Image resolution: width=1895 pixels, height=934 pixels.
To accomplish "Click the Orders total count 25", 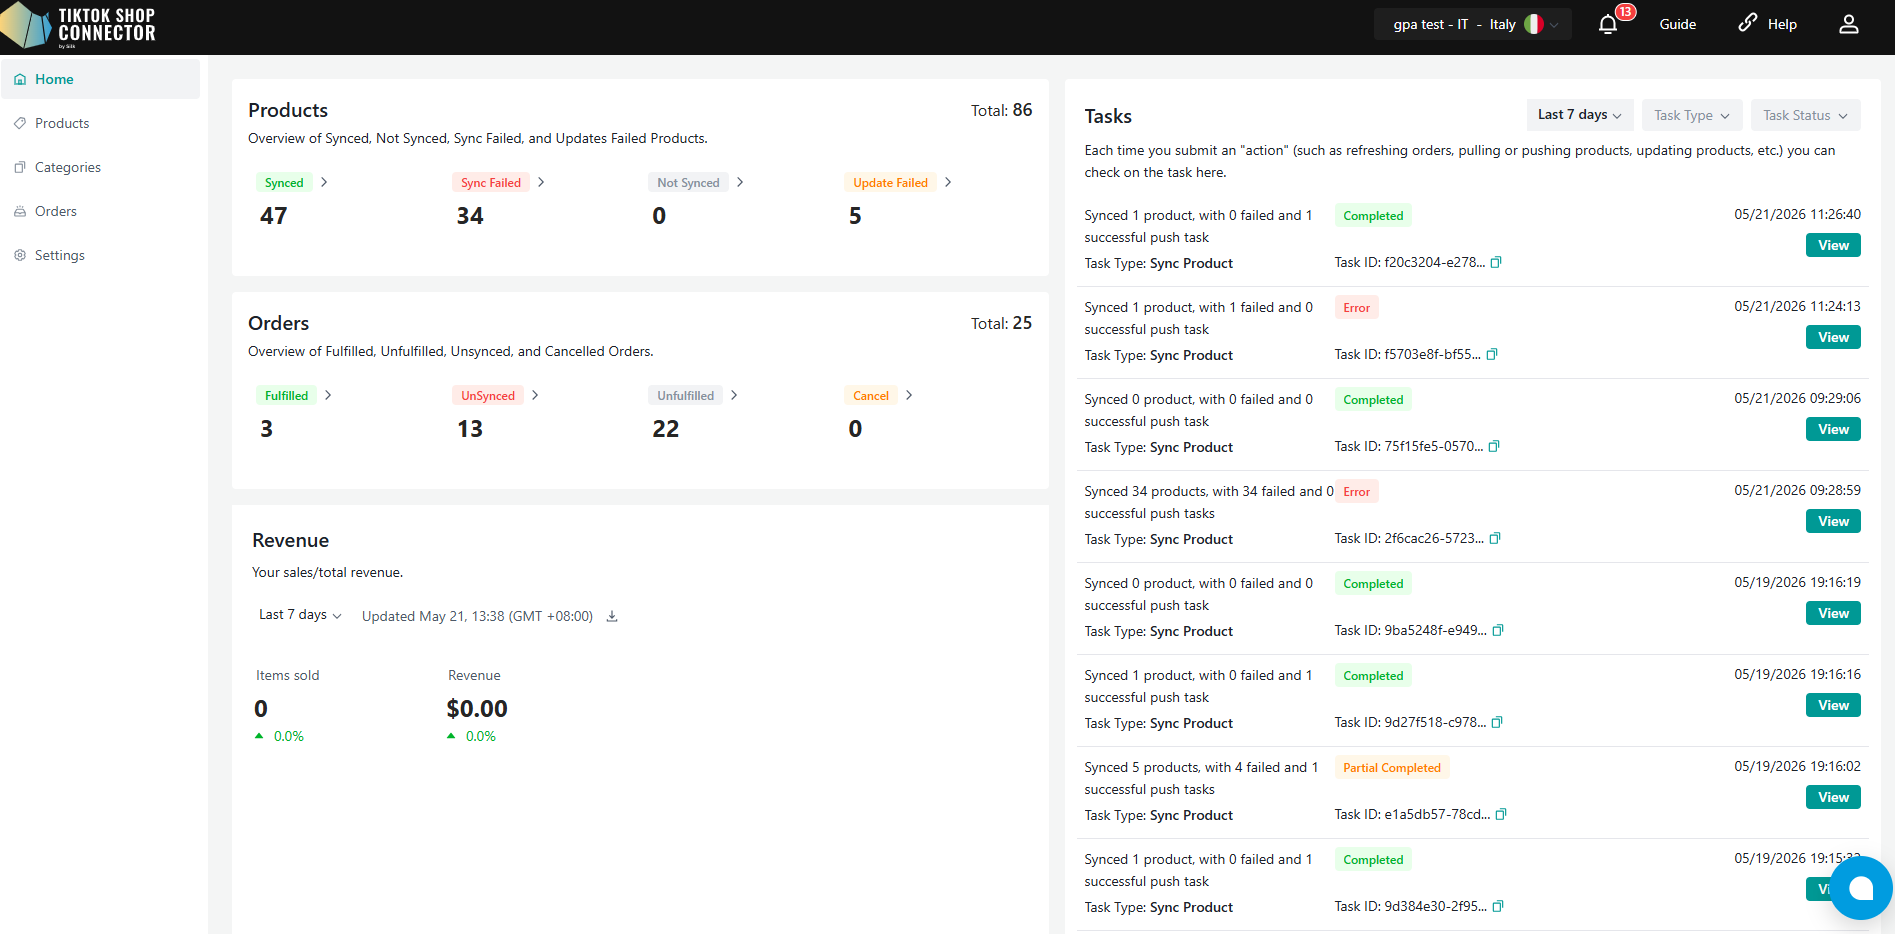I will pyautogui.click(x=1022, y=323).
